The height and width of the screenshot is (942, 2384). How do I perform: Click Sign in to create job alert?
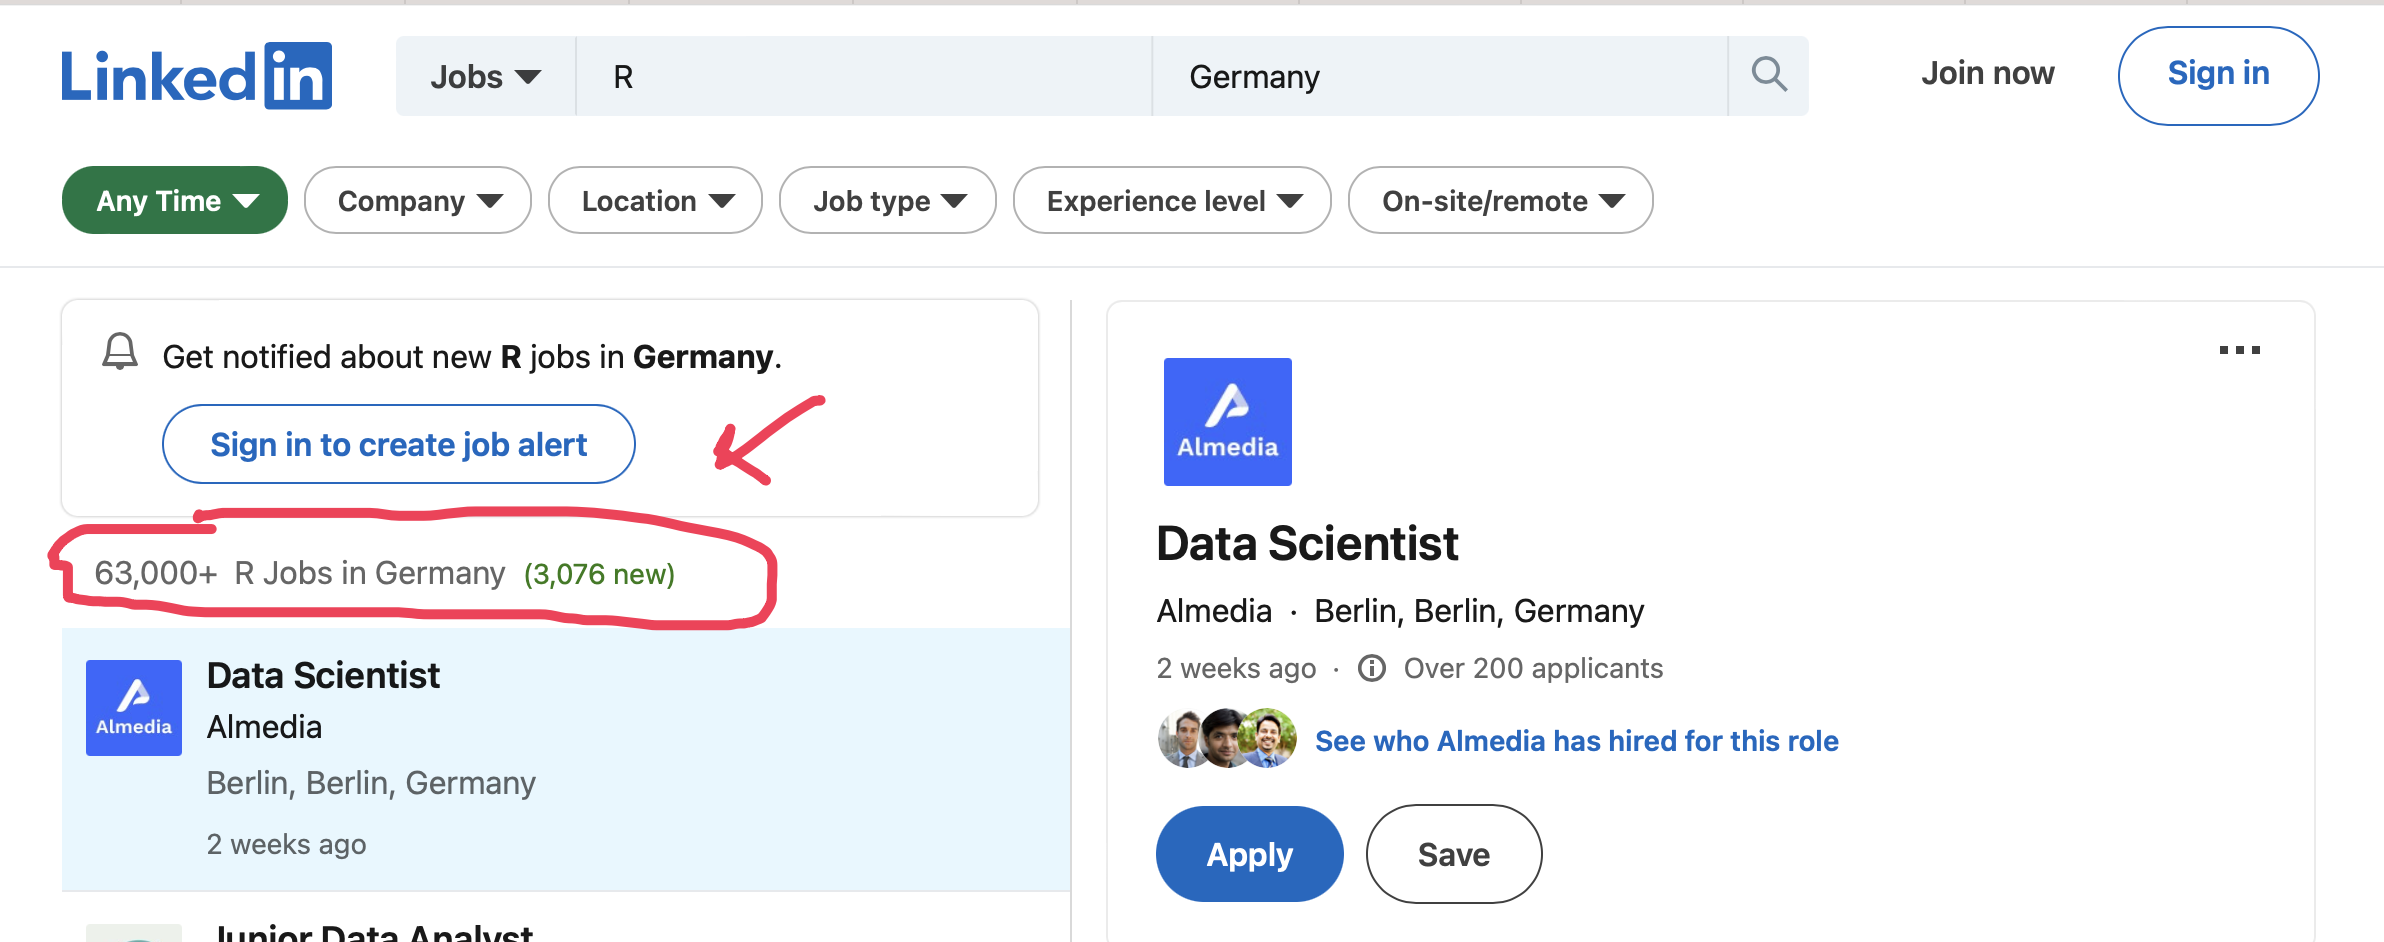pyautogui.click(x=398, y=445)
